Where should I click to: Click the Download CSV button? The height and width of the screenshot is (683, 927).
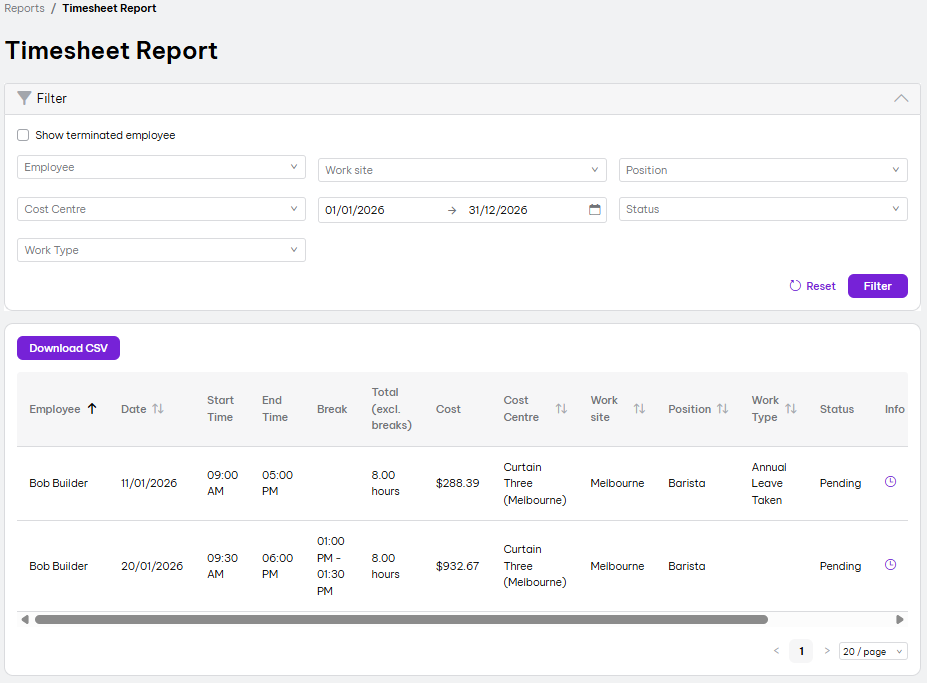68,348
